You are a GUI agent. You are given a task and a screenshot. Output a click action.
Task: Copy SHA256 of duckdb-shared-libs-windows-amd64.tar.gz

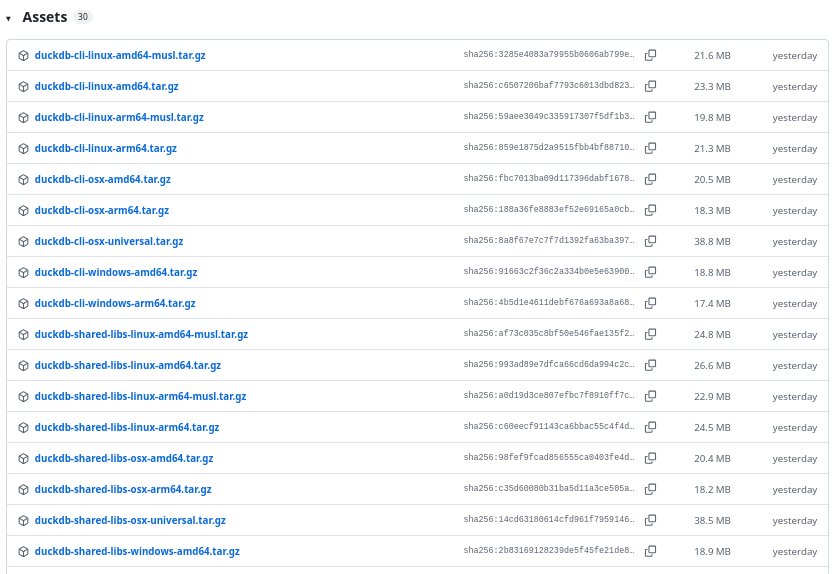[650, 551]
